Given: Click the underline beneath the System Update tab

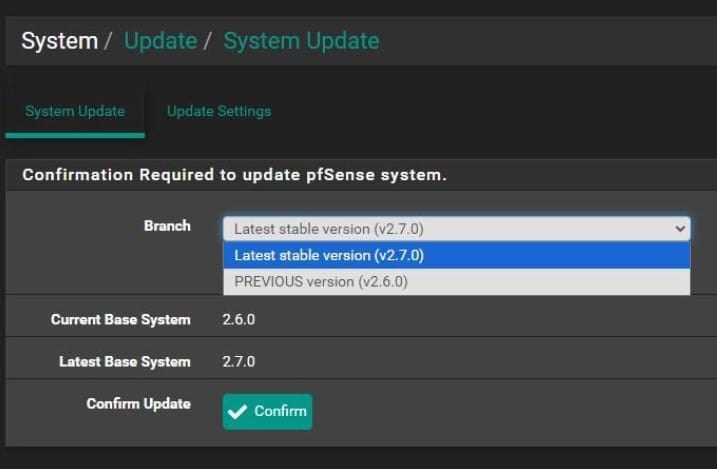Looking at the screenshot, I should click(x=75, y=135).
